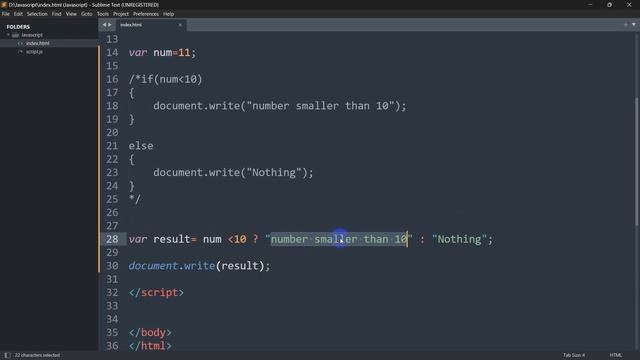The width and height of the screenshot is (640, 360).
Task: Click 'document.write(result);' on line 30
Action: (200, 266)
